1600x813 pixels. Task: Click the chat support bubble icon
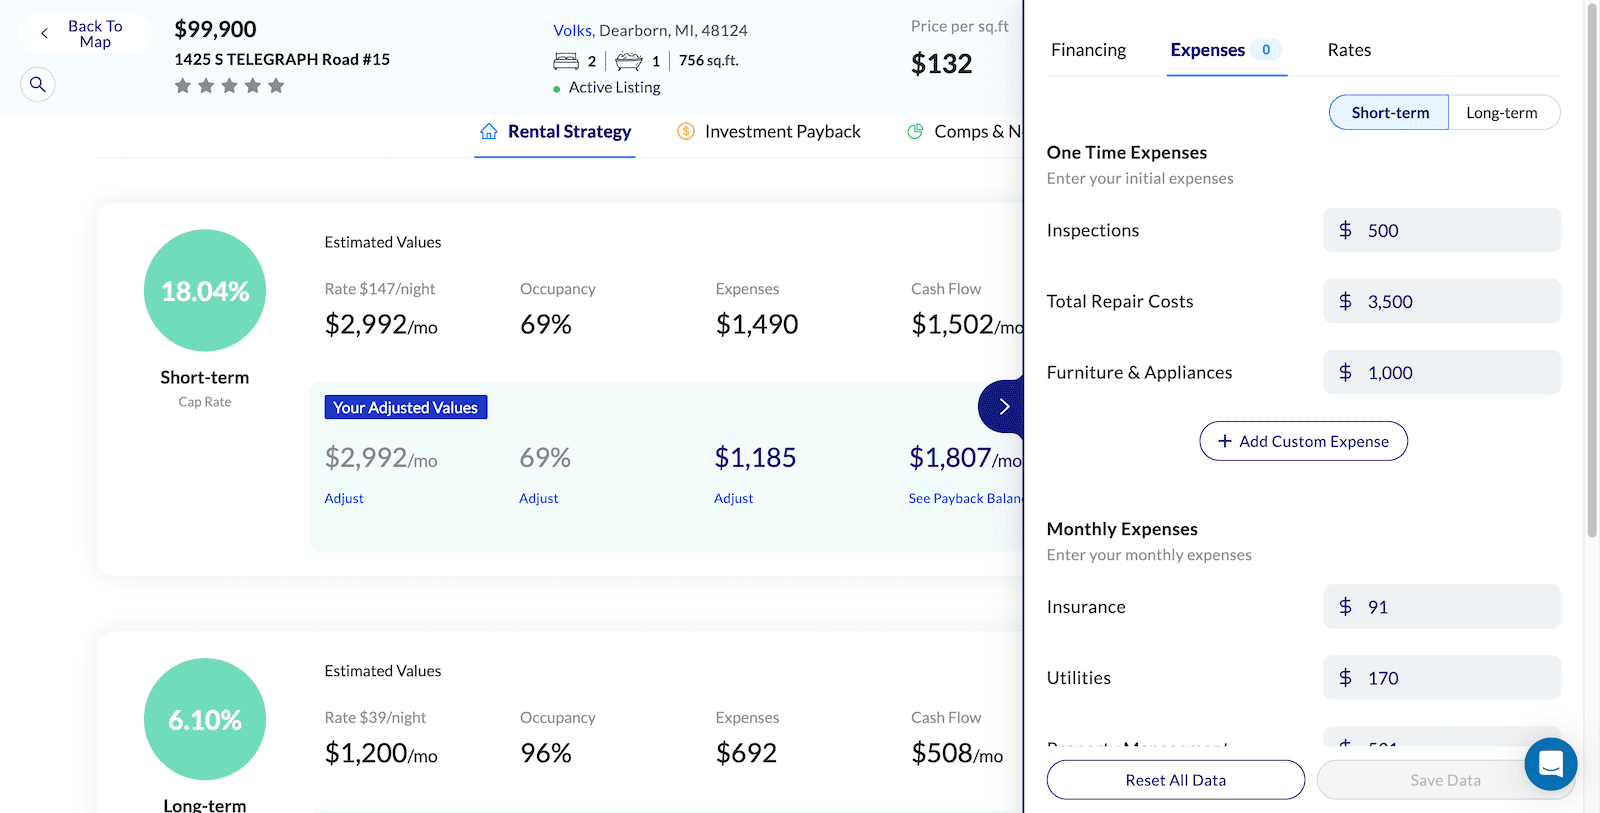[1550, 765]
